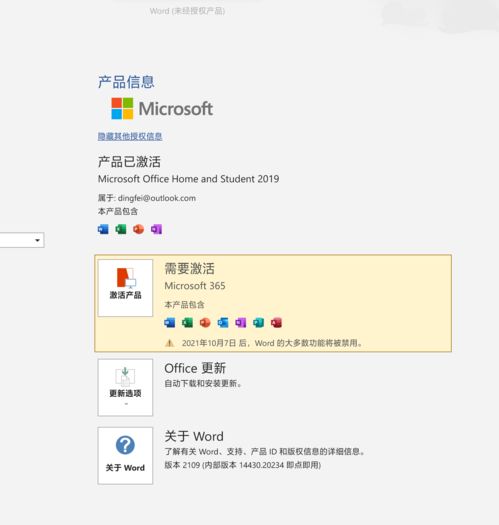
Task: Click the warning triangle next to 2021年10月7日
Action: pos(169,343)
